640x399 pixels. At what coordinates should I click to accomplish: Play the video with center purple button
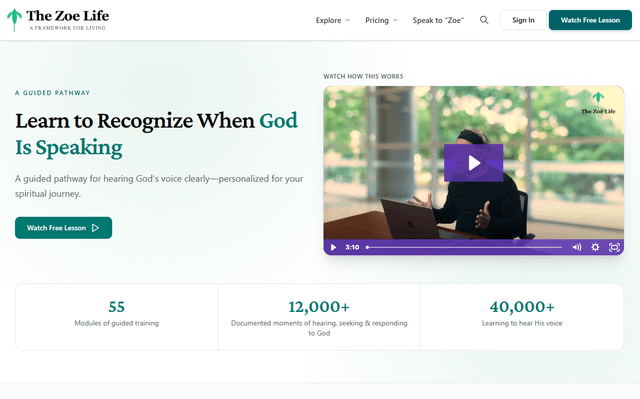tap(473, 163)
